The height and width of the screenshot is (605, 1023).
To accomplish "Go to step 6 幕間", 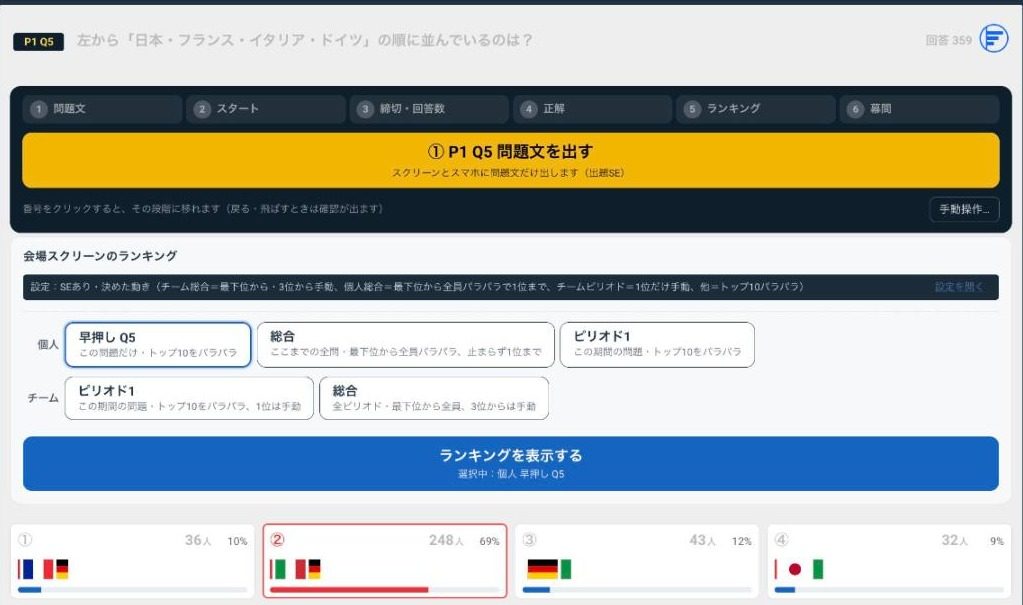I will pos(919,109).
